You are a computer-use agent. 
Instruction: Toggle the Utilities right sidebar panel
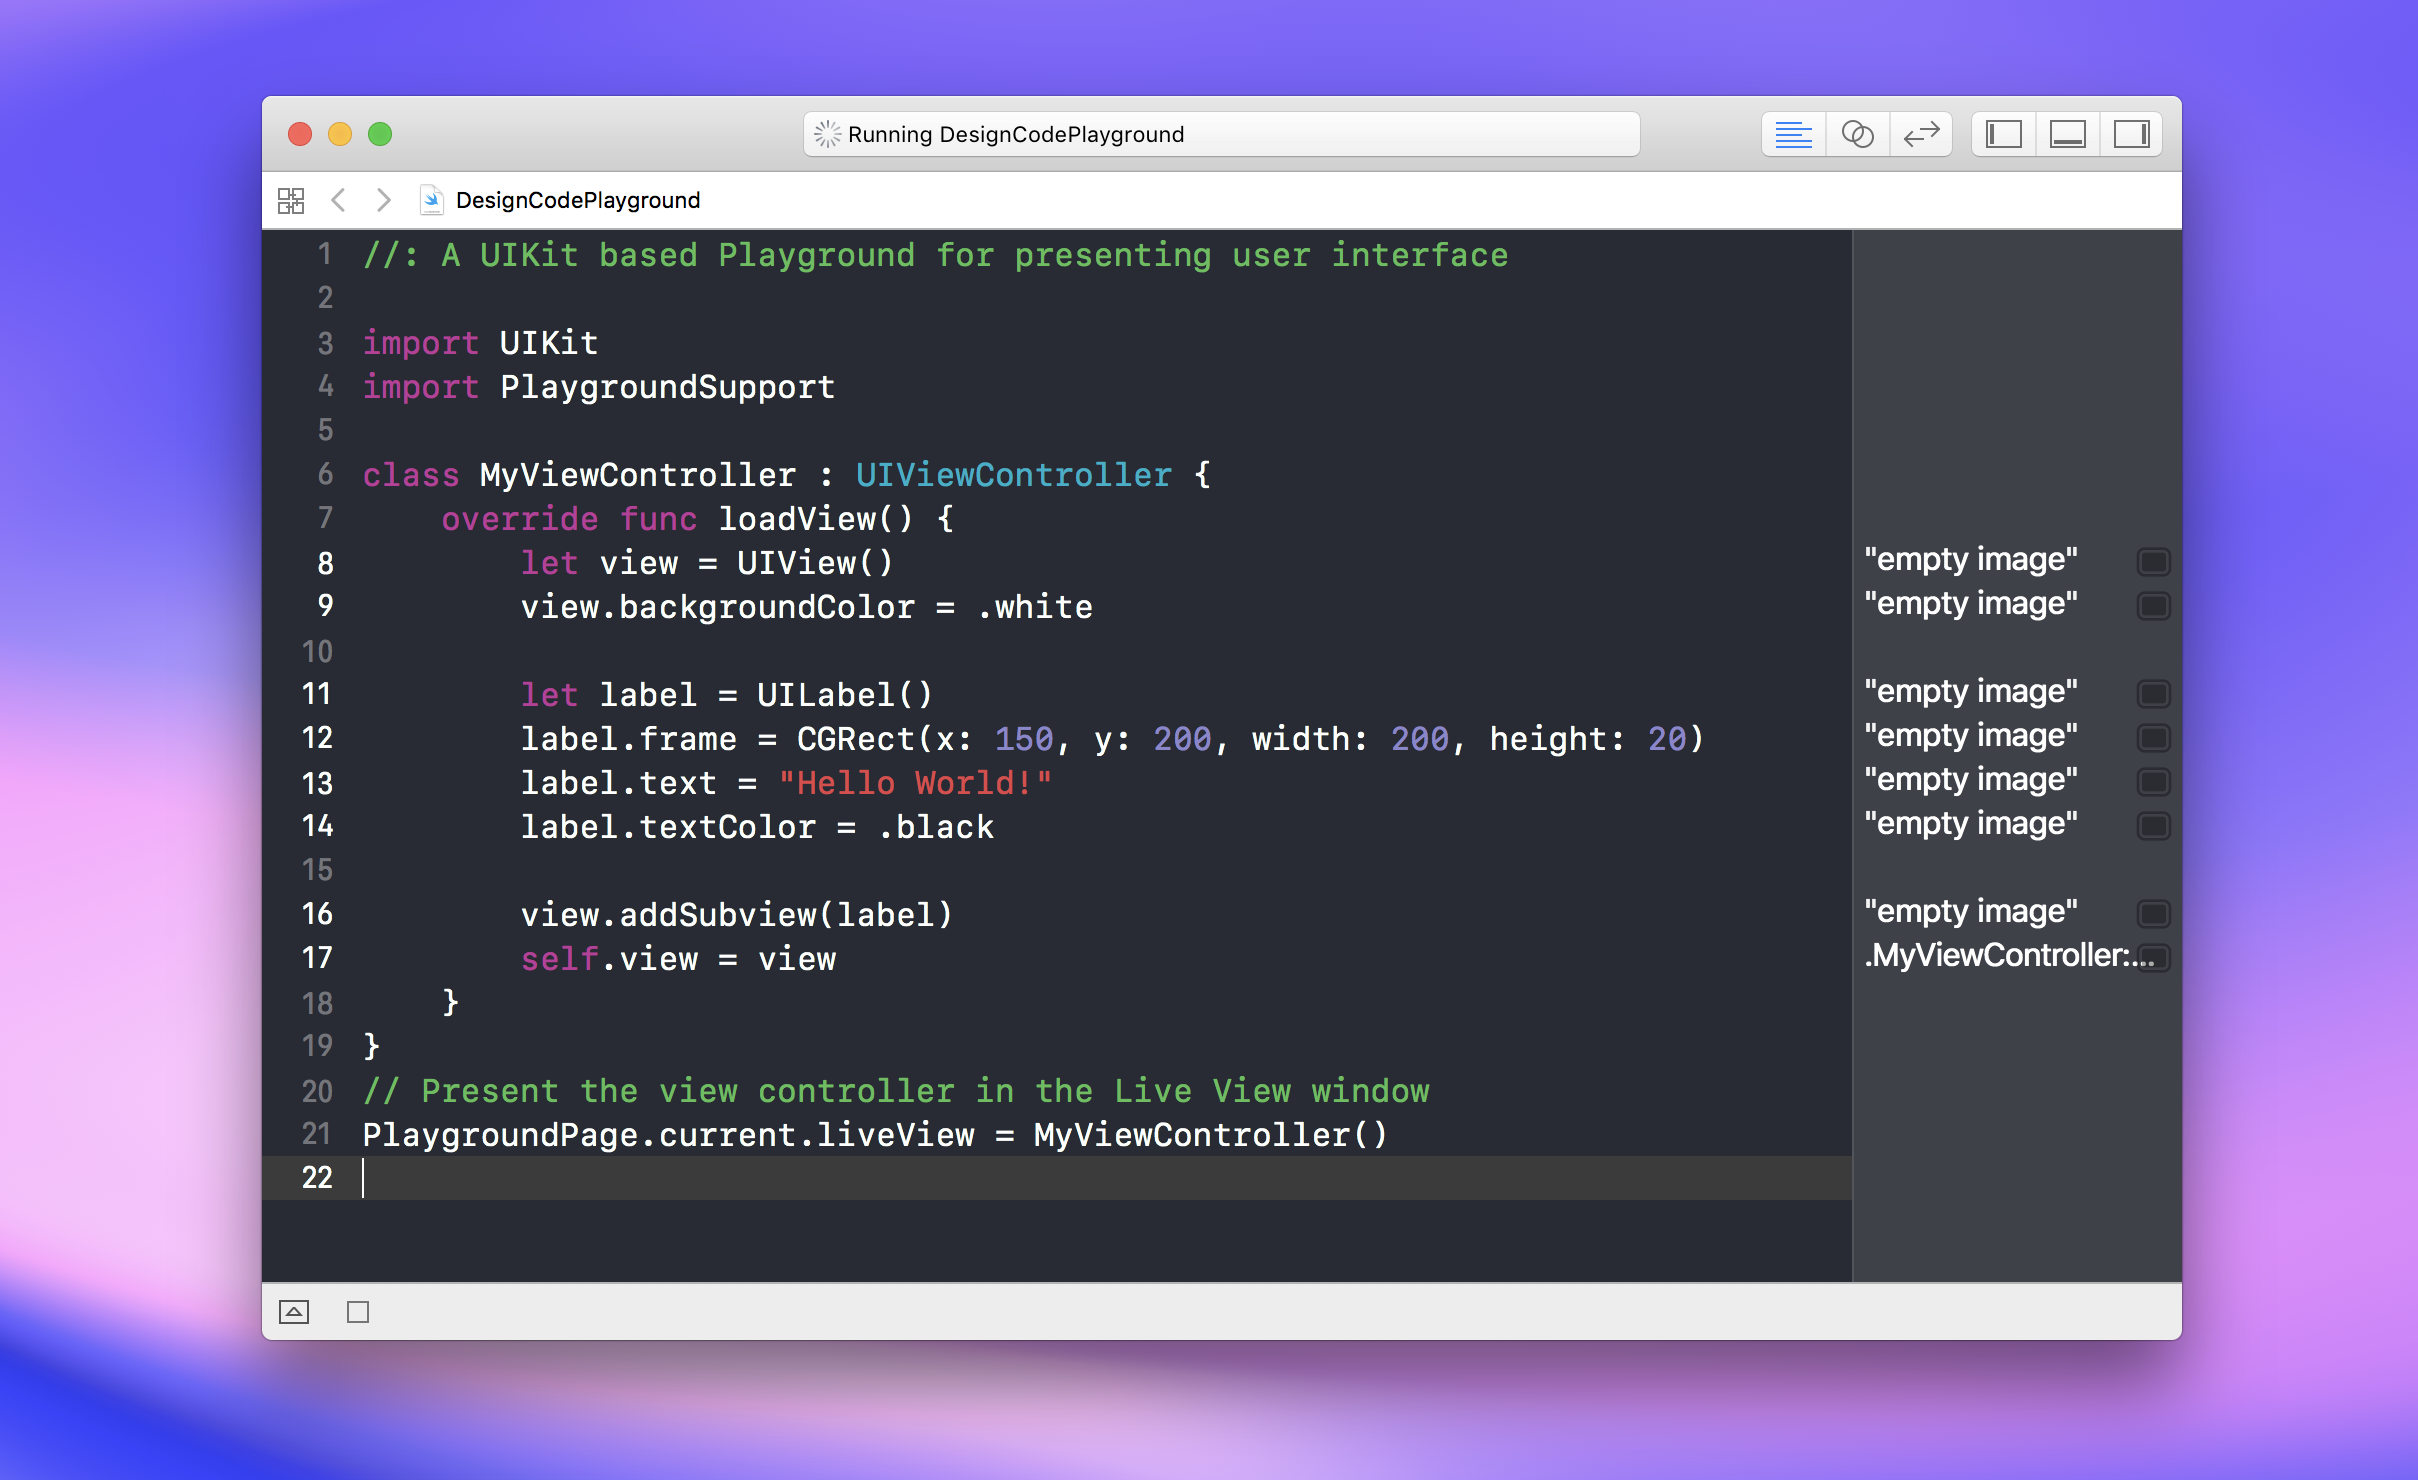point(2131,134)
